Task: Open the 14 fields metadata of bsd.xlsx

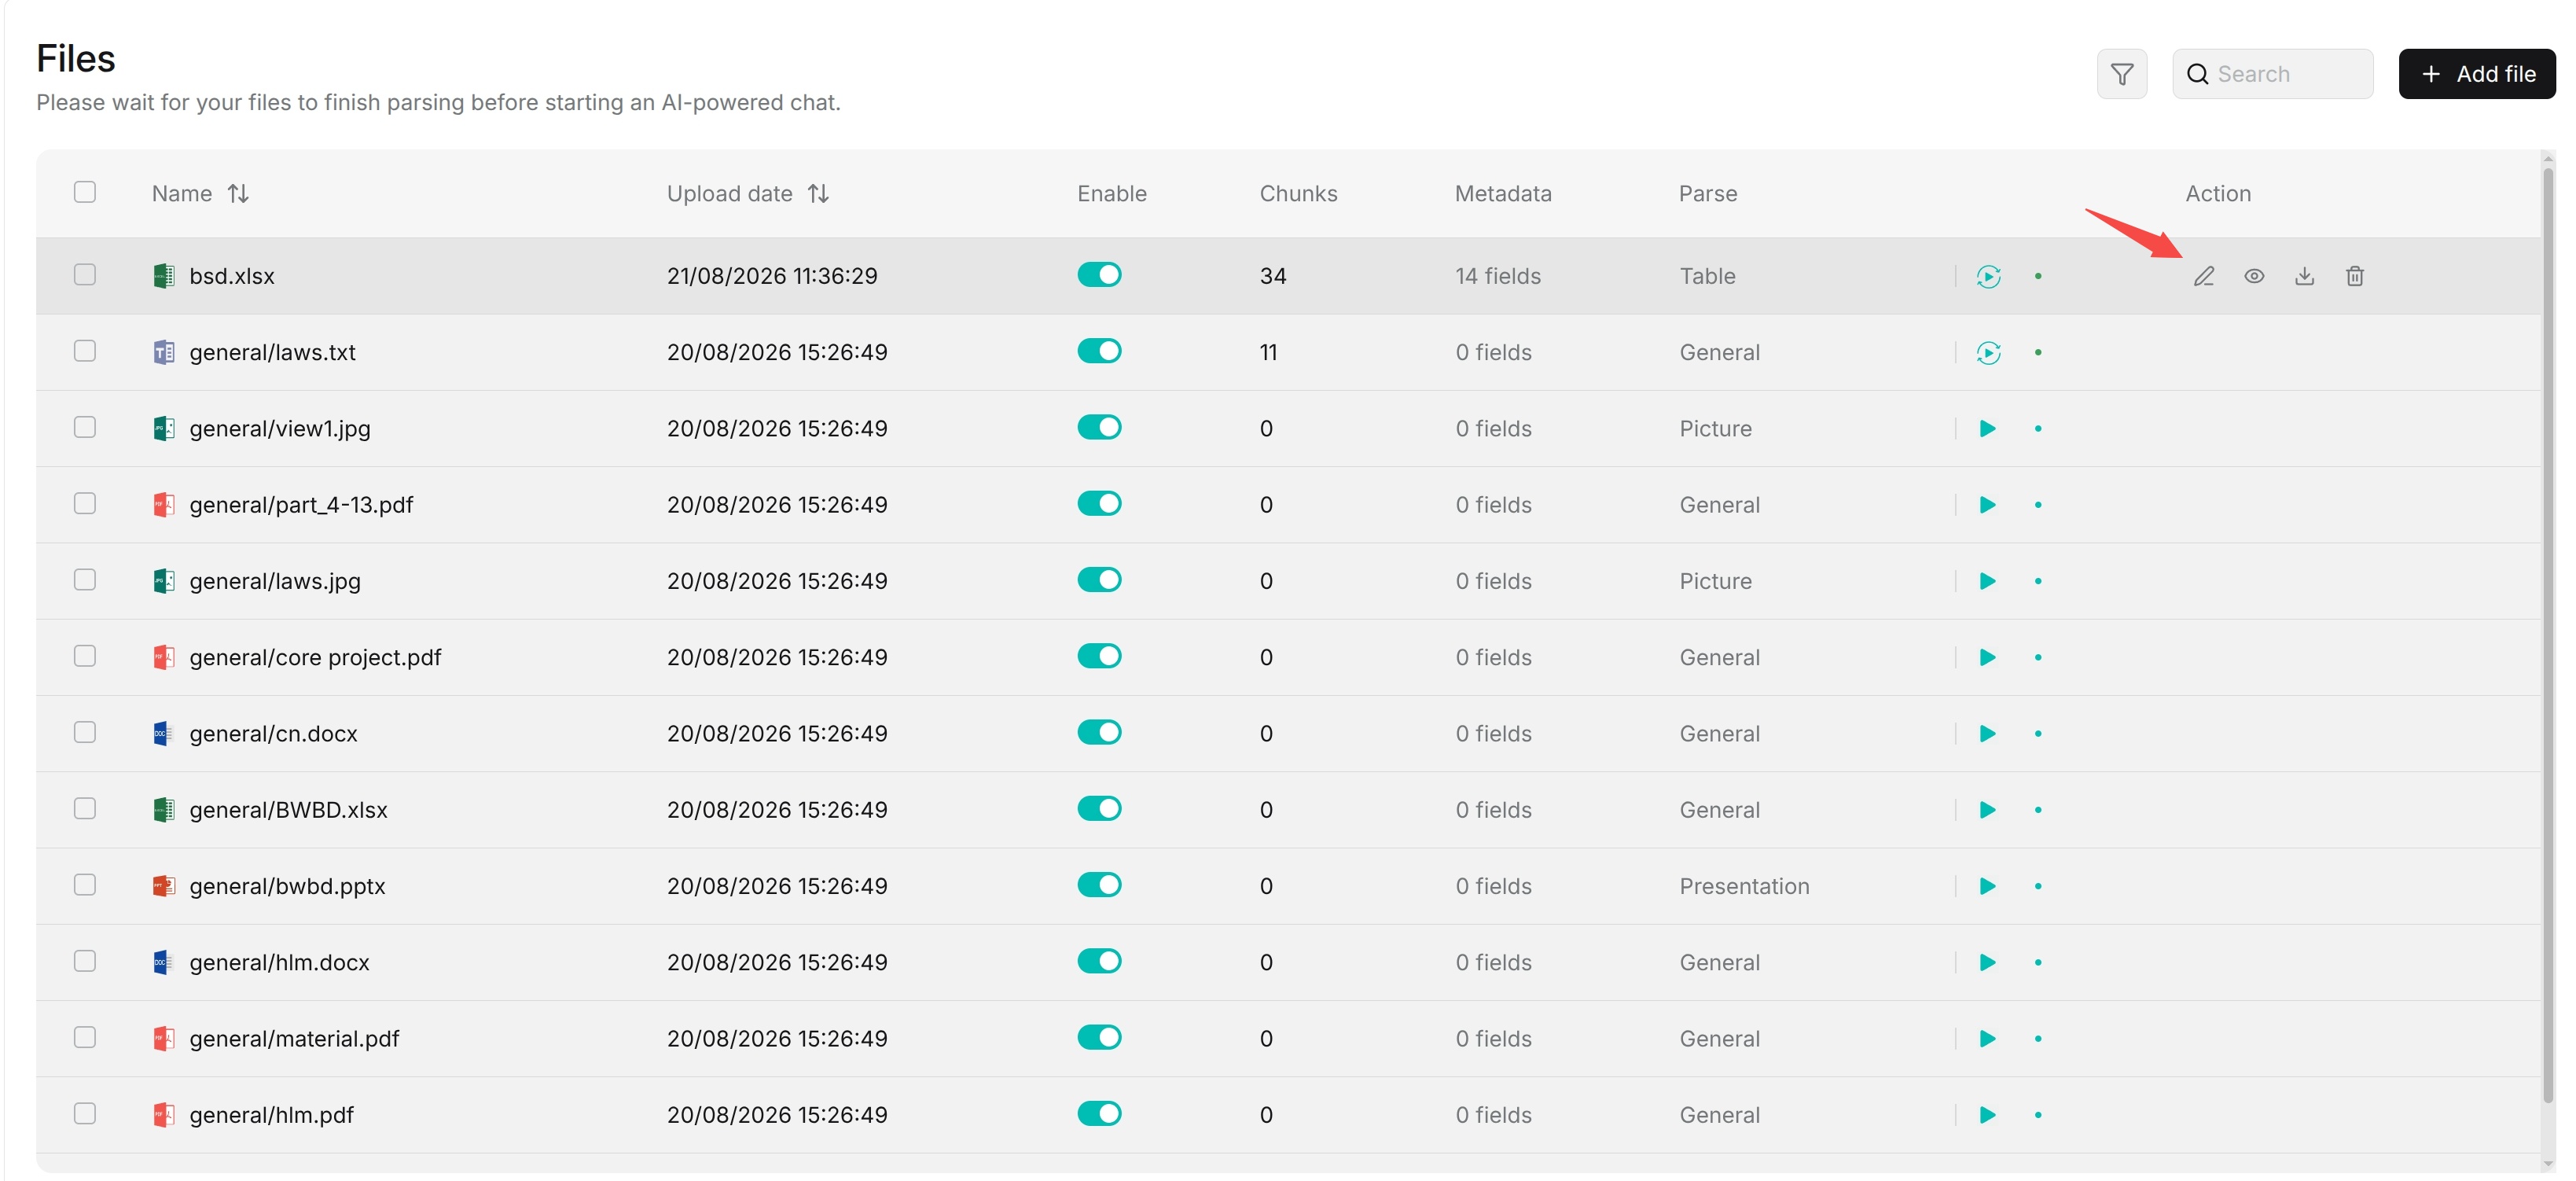Action: click(x=1497, y=276)
